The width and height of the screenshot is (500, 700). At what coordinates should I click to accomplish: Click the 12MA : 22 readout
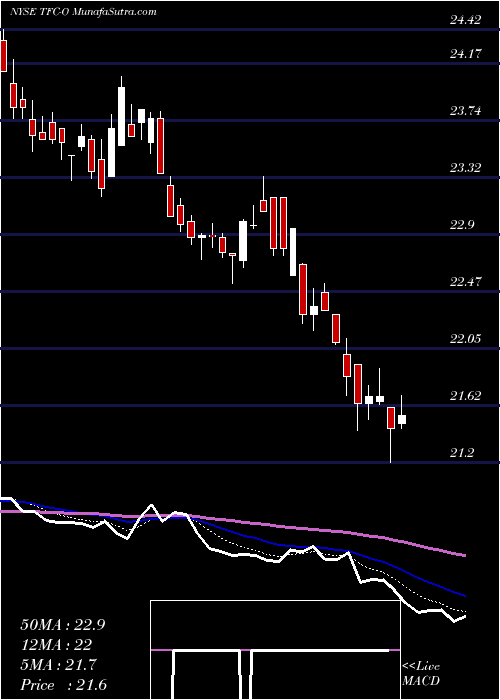coord(56,645)
